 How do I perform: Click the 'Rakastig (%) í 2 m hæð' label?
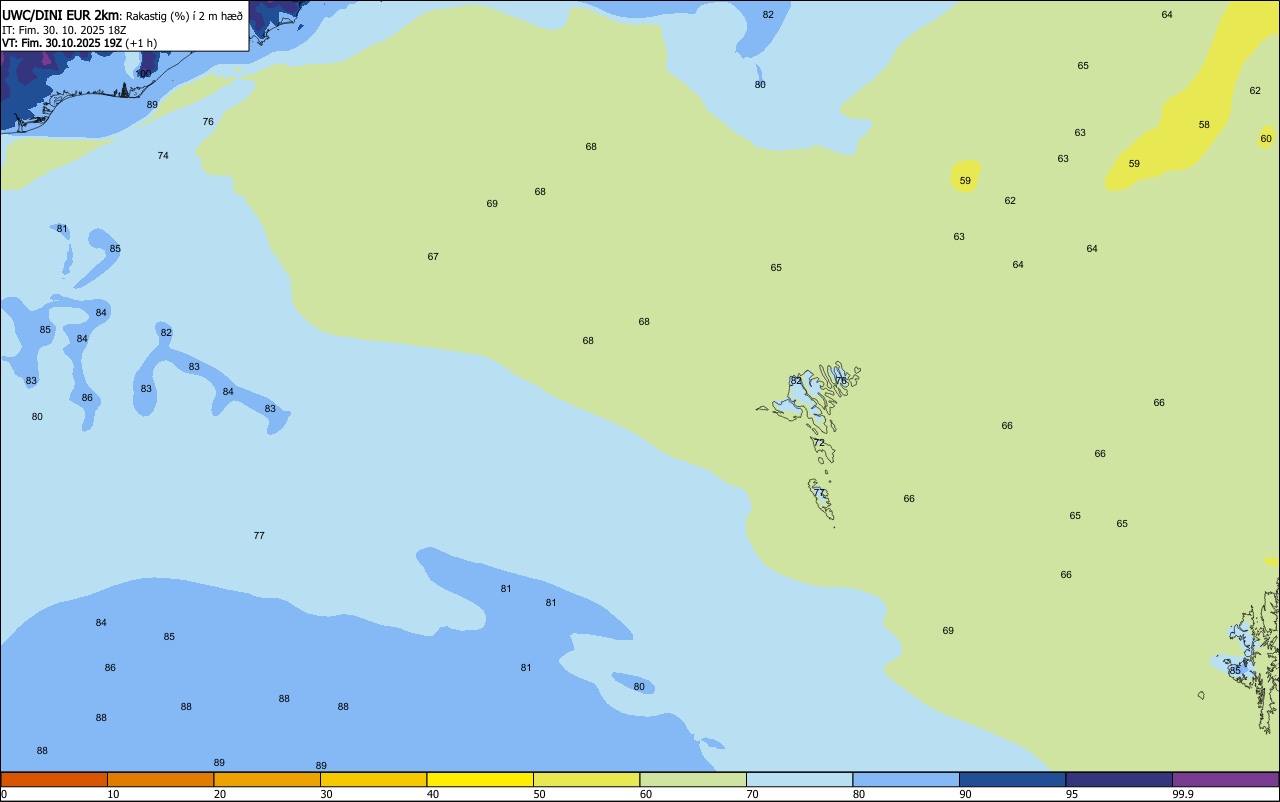(x=184, y=16)
